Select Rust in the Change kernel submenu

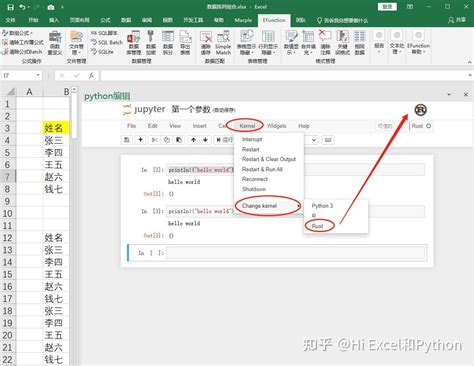click(x=317, y=226)
